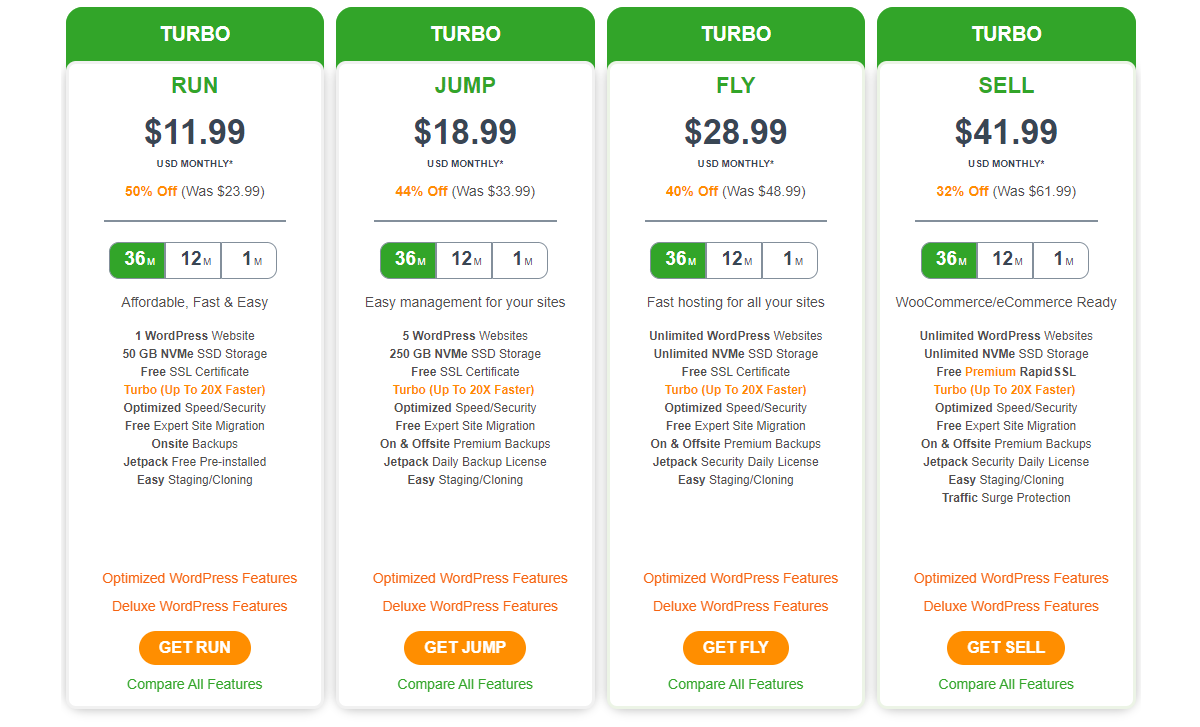Open Compare All Features under Jump plan
This screenshot has height=727, width=1200.
click(465, 684)
